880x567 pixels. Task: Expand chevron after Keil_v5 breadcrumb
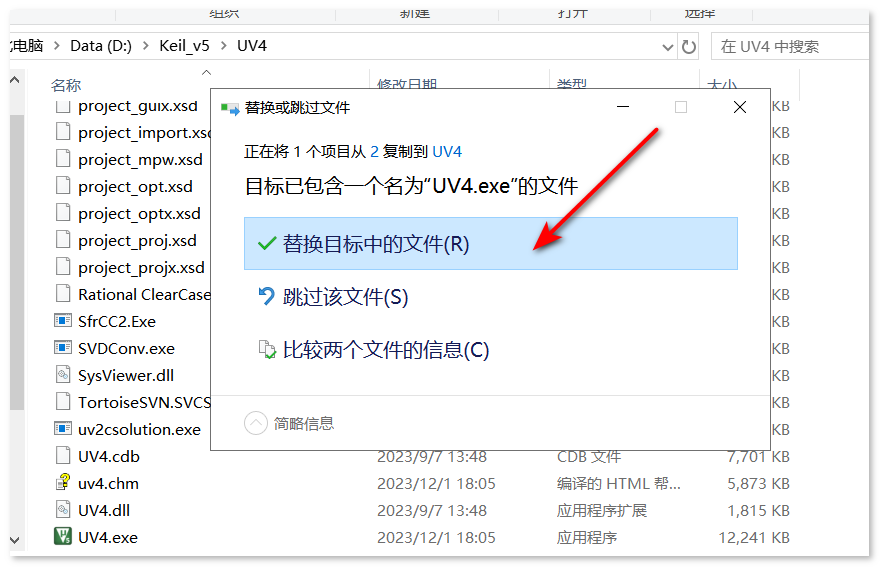223,45
